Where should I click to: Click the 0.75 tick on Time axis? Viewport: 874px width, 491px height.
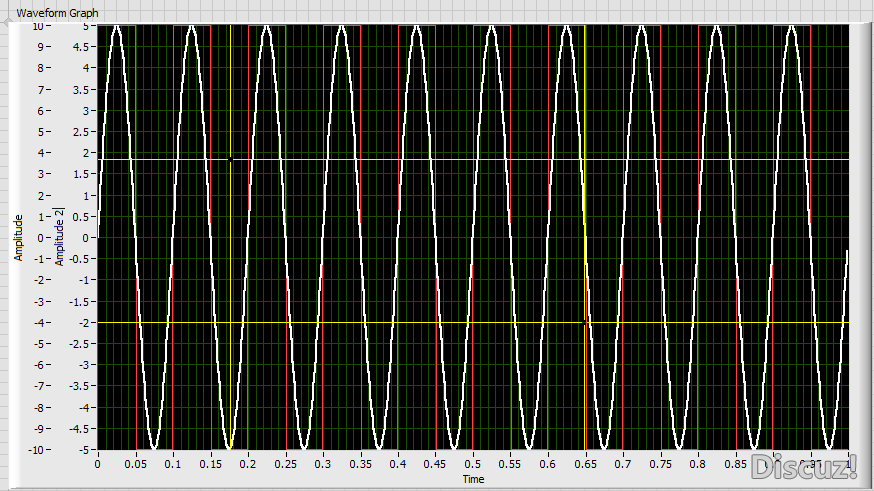coord(661,464)
